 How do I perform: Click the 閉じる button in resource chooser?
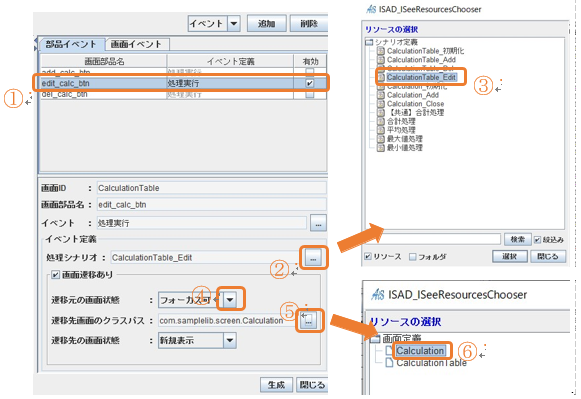click(548, 256)
